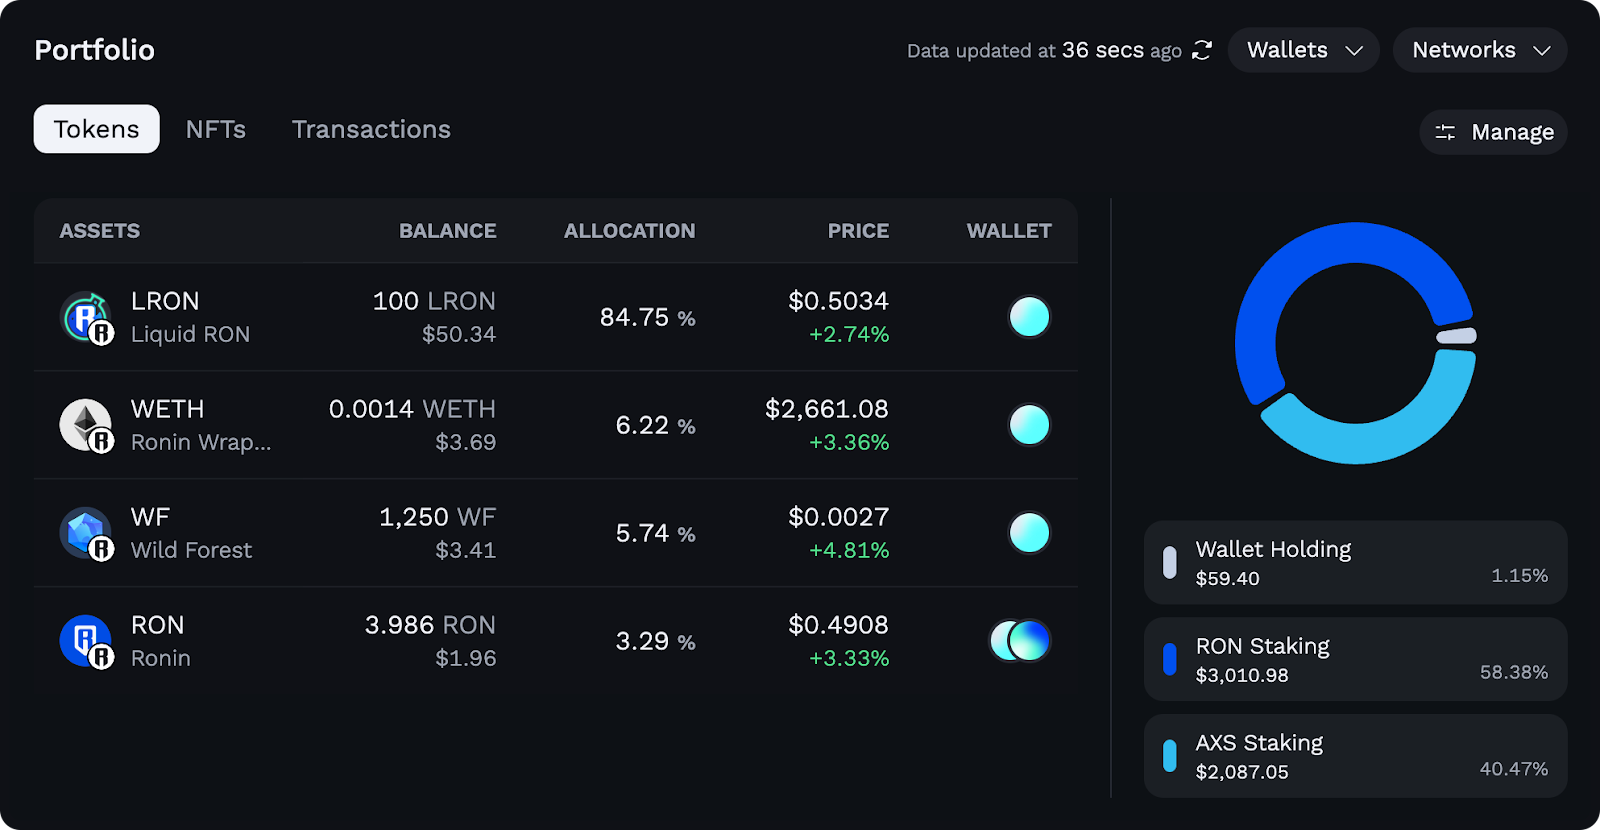Viewport: 1600px width, 830px height.
Task: Toggle the wallet indicator for WETH row
Action: [1029, 424]
